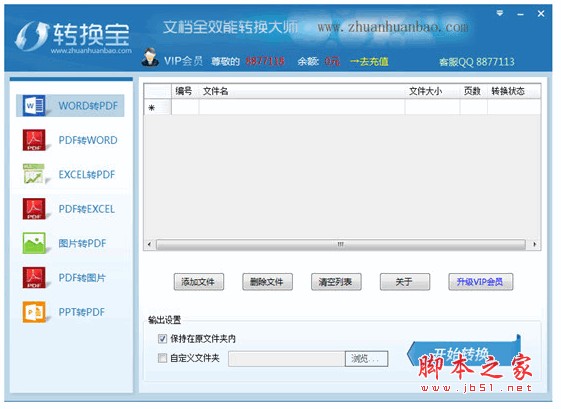Select the WORD转PDF conversion mode label
This screenshot has width=561, height=409.
pyautogui.click(x=88, y=106)
